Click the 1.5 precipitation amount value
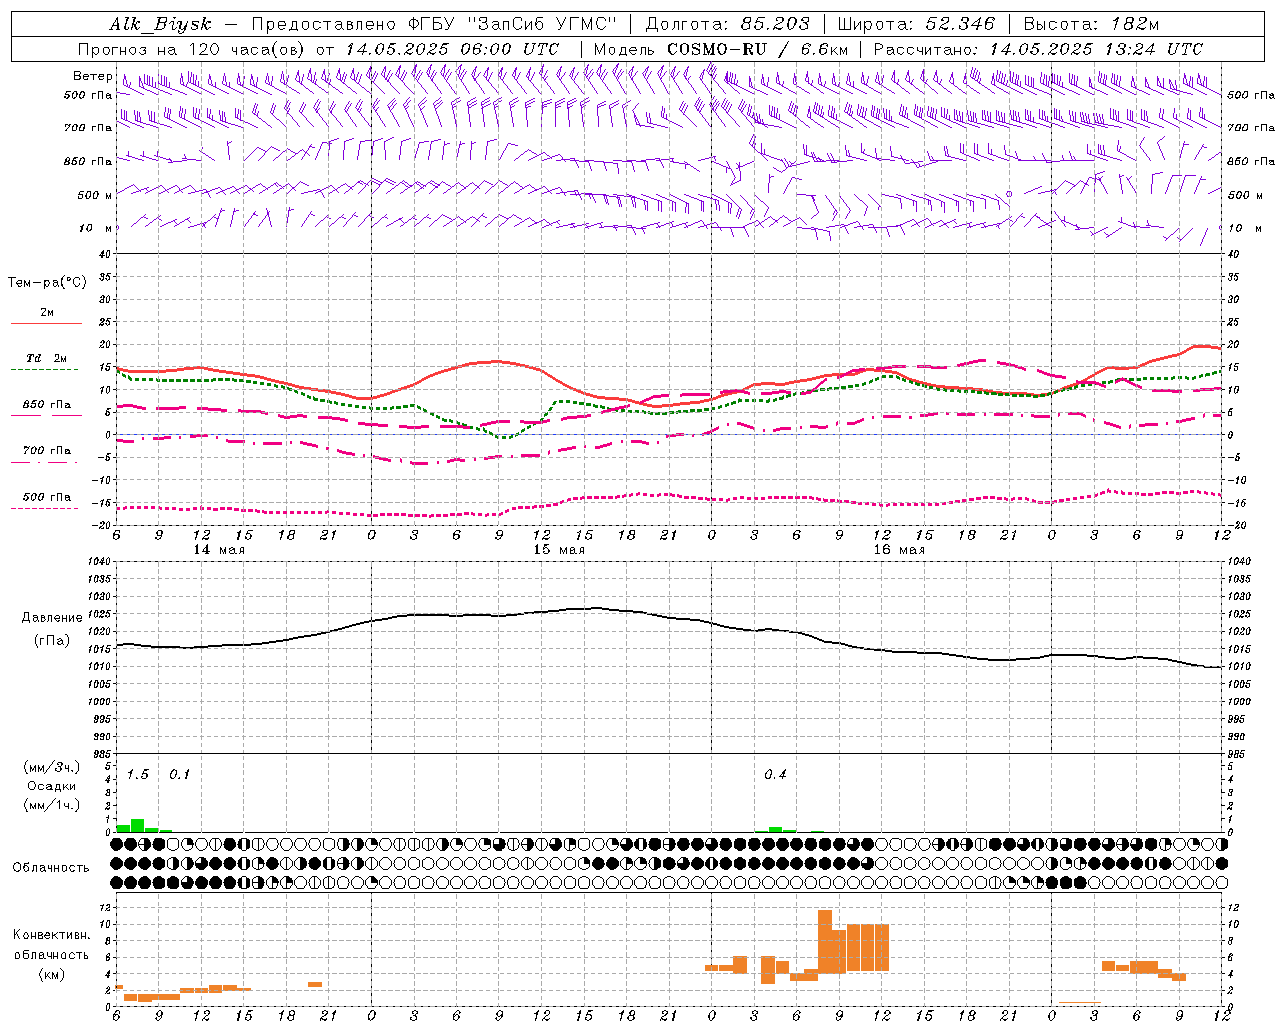The width and height of the screenshot is (1280, 1024). pyautogui.click(x=137, y=775)
